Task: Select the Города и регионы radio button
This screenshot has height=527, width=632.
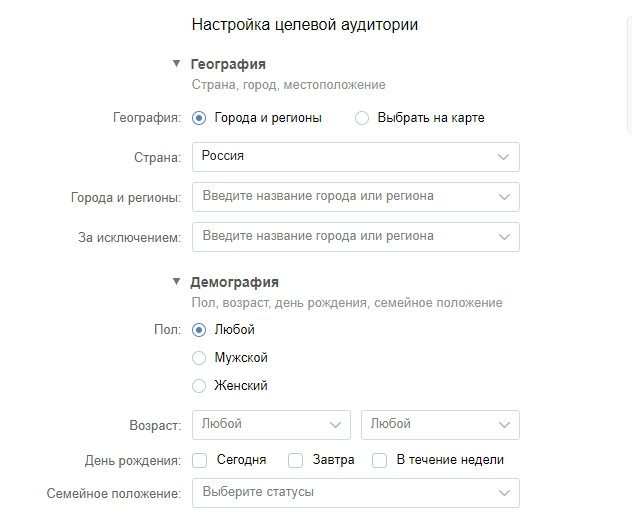Action: point(199,118)
